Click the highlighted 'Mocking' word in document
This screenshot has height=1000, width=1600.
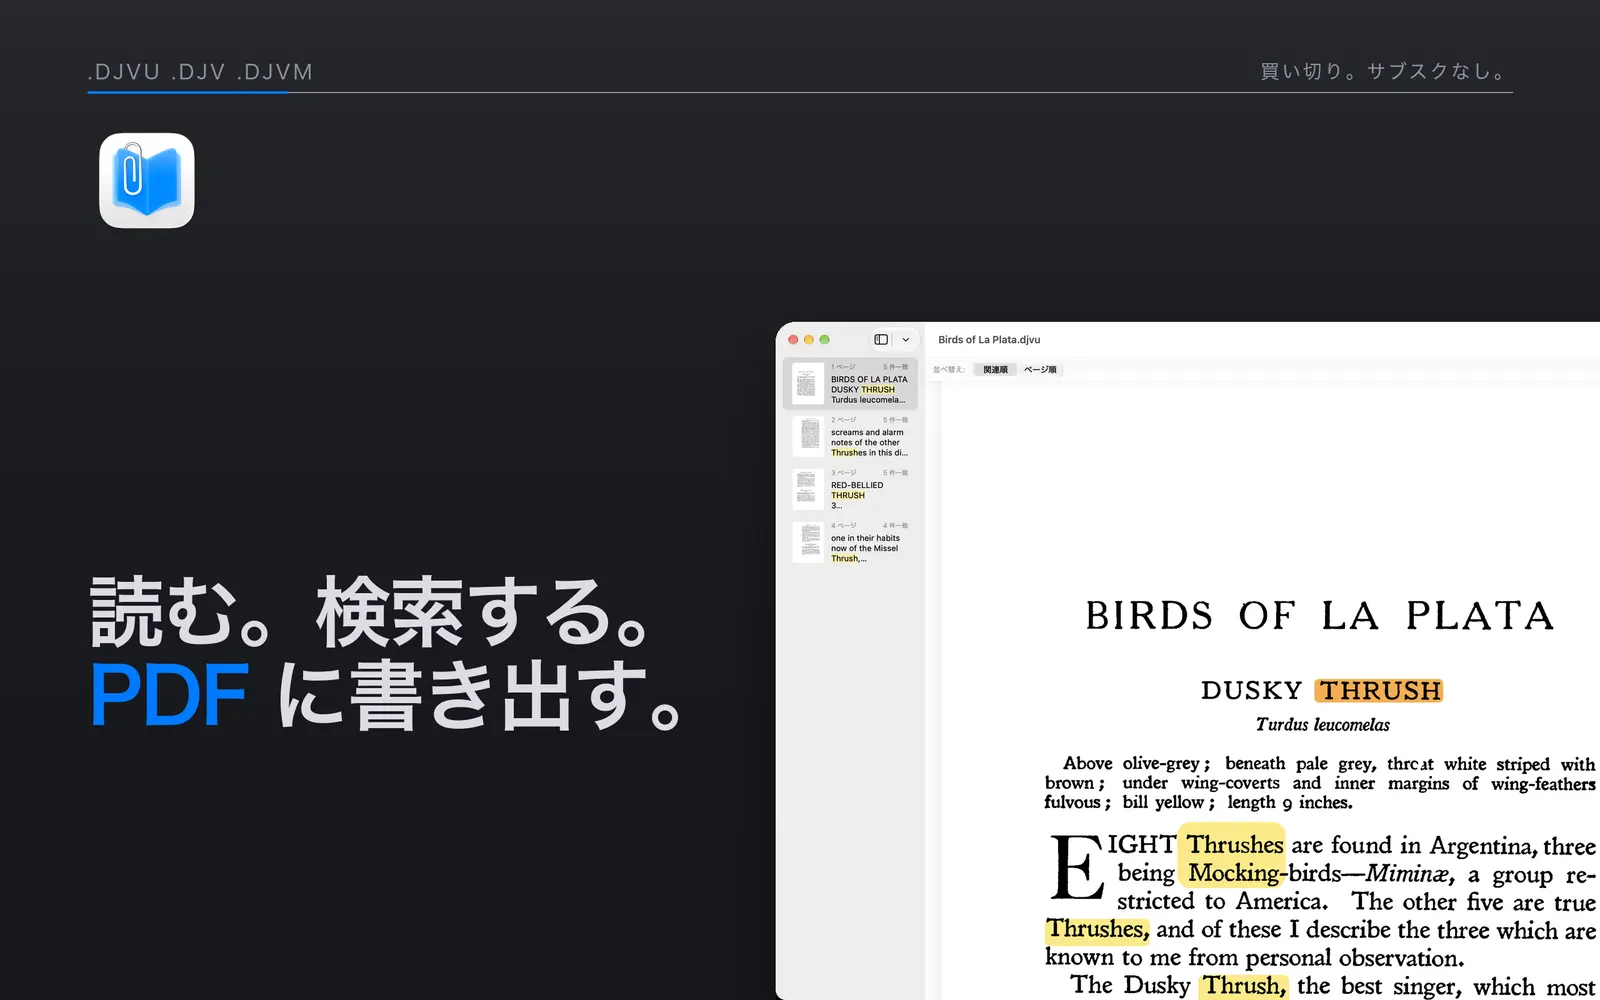(1232, 873)
